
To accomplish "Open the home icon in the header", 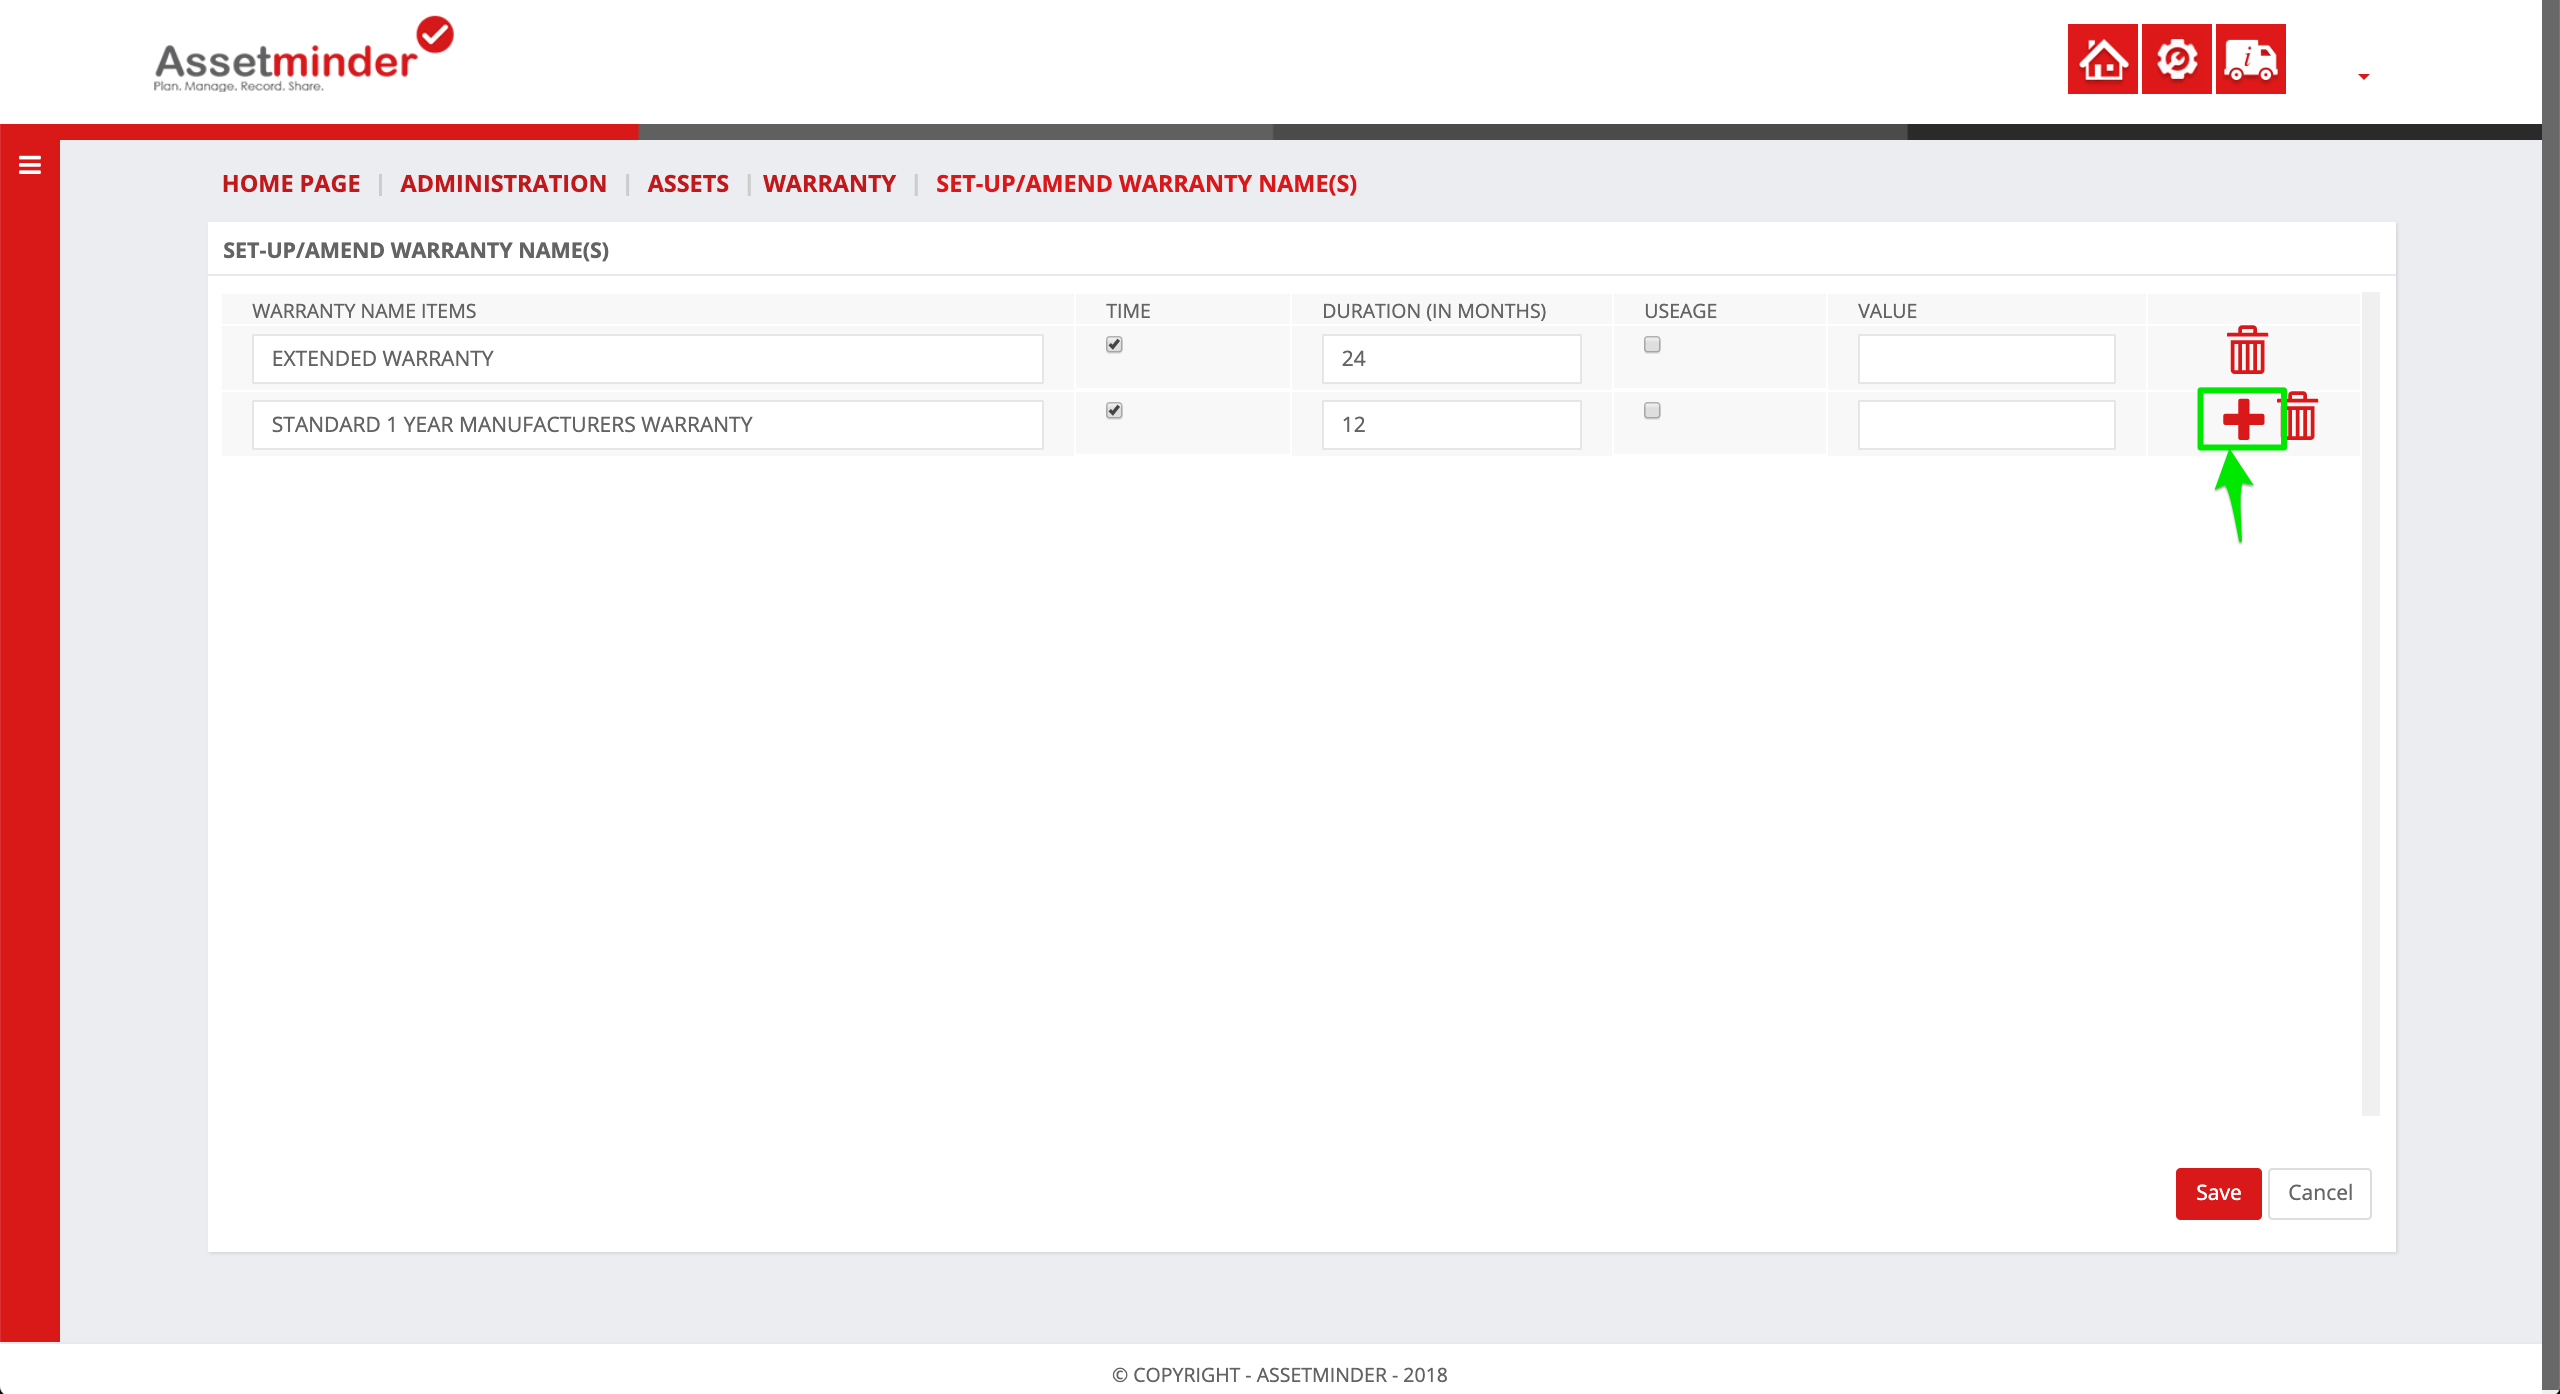I will pos(2102,59).
